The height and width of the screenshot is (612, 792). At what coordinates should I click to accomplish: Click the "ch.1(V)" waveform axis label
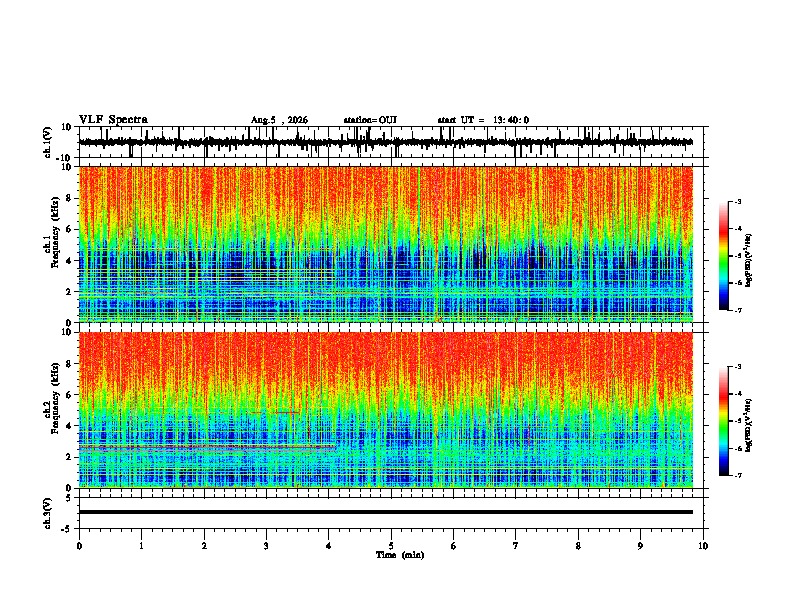pos(48,142)
